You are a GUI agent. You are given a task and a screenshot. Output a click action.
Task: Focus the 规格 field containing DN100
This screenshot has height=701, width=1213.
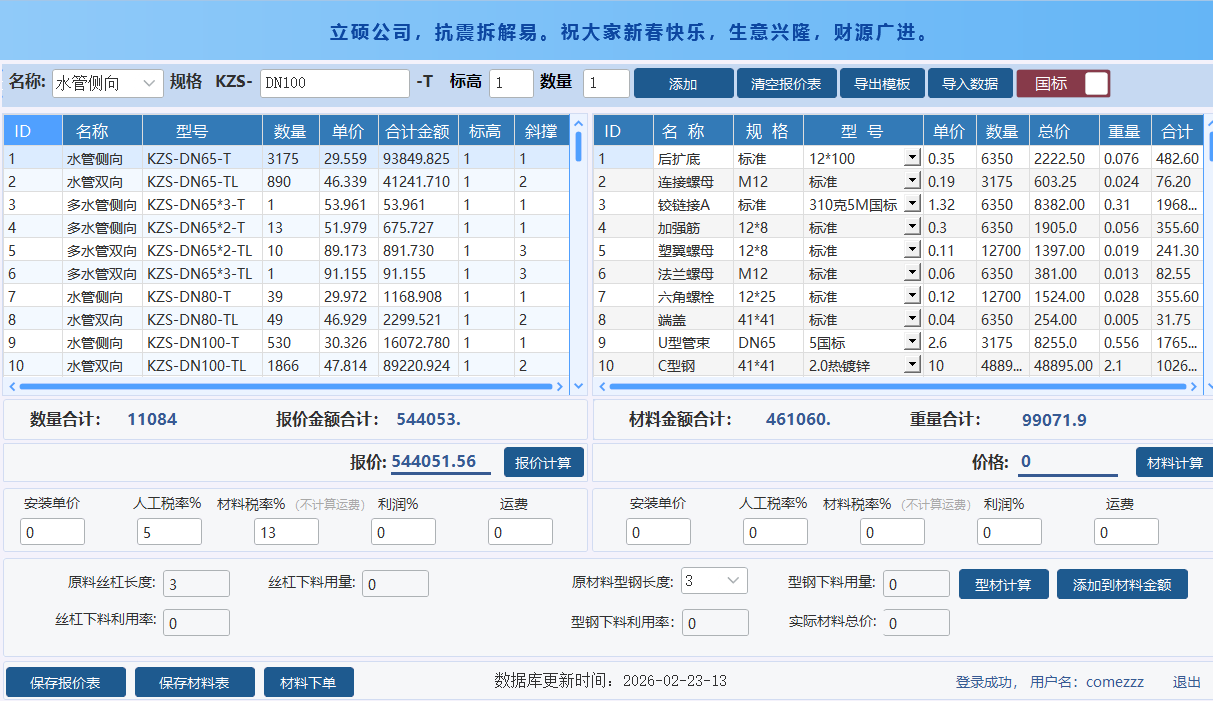point(335,83)
